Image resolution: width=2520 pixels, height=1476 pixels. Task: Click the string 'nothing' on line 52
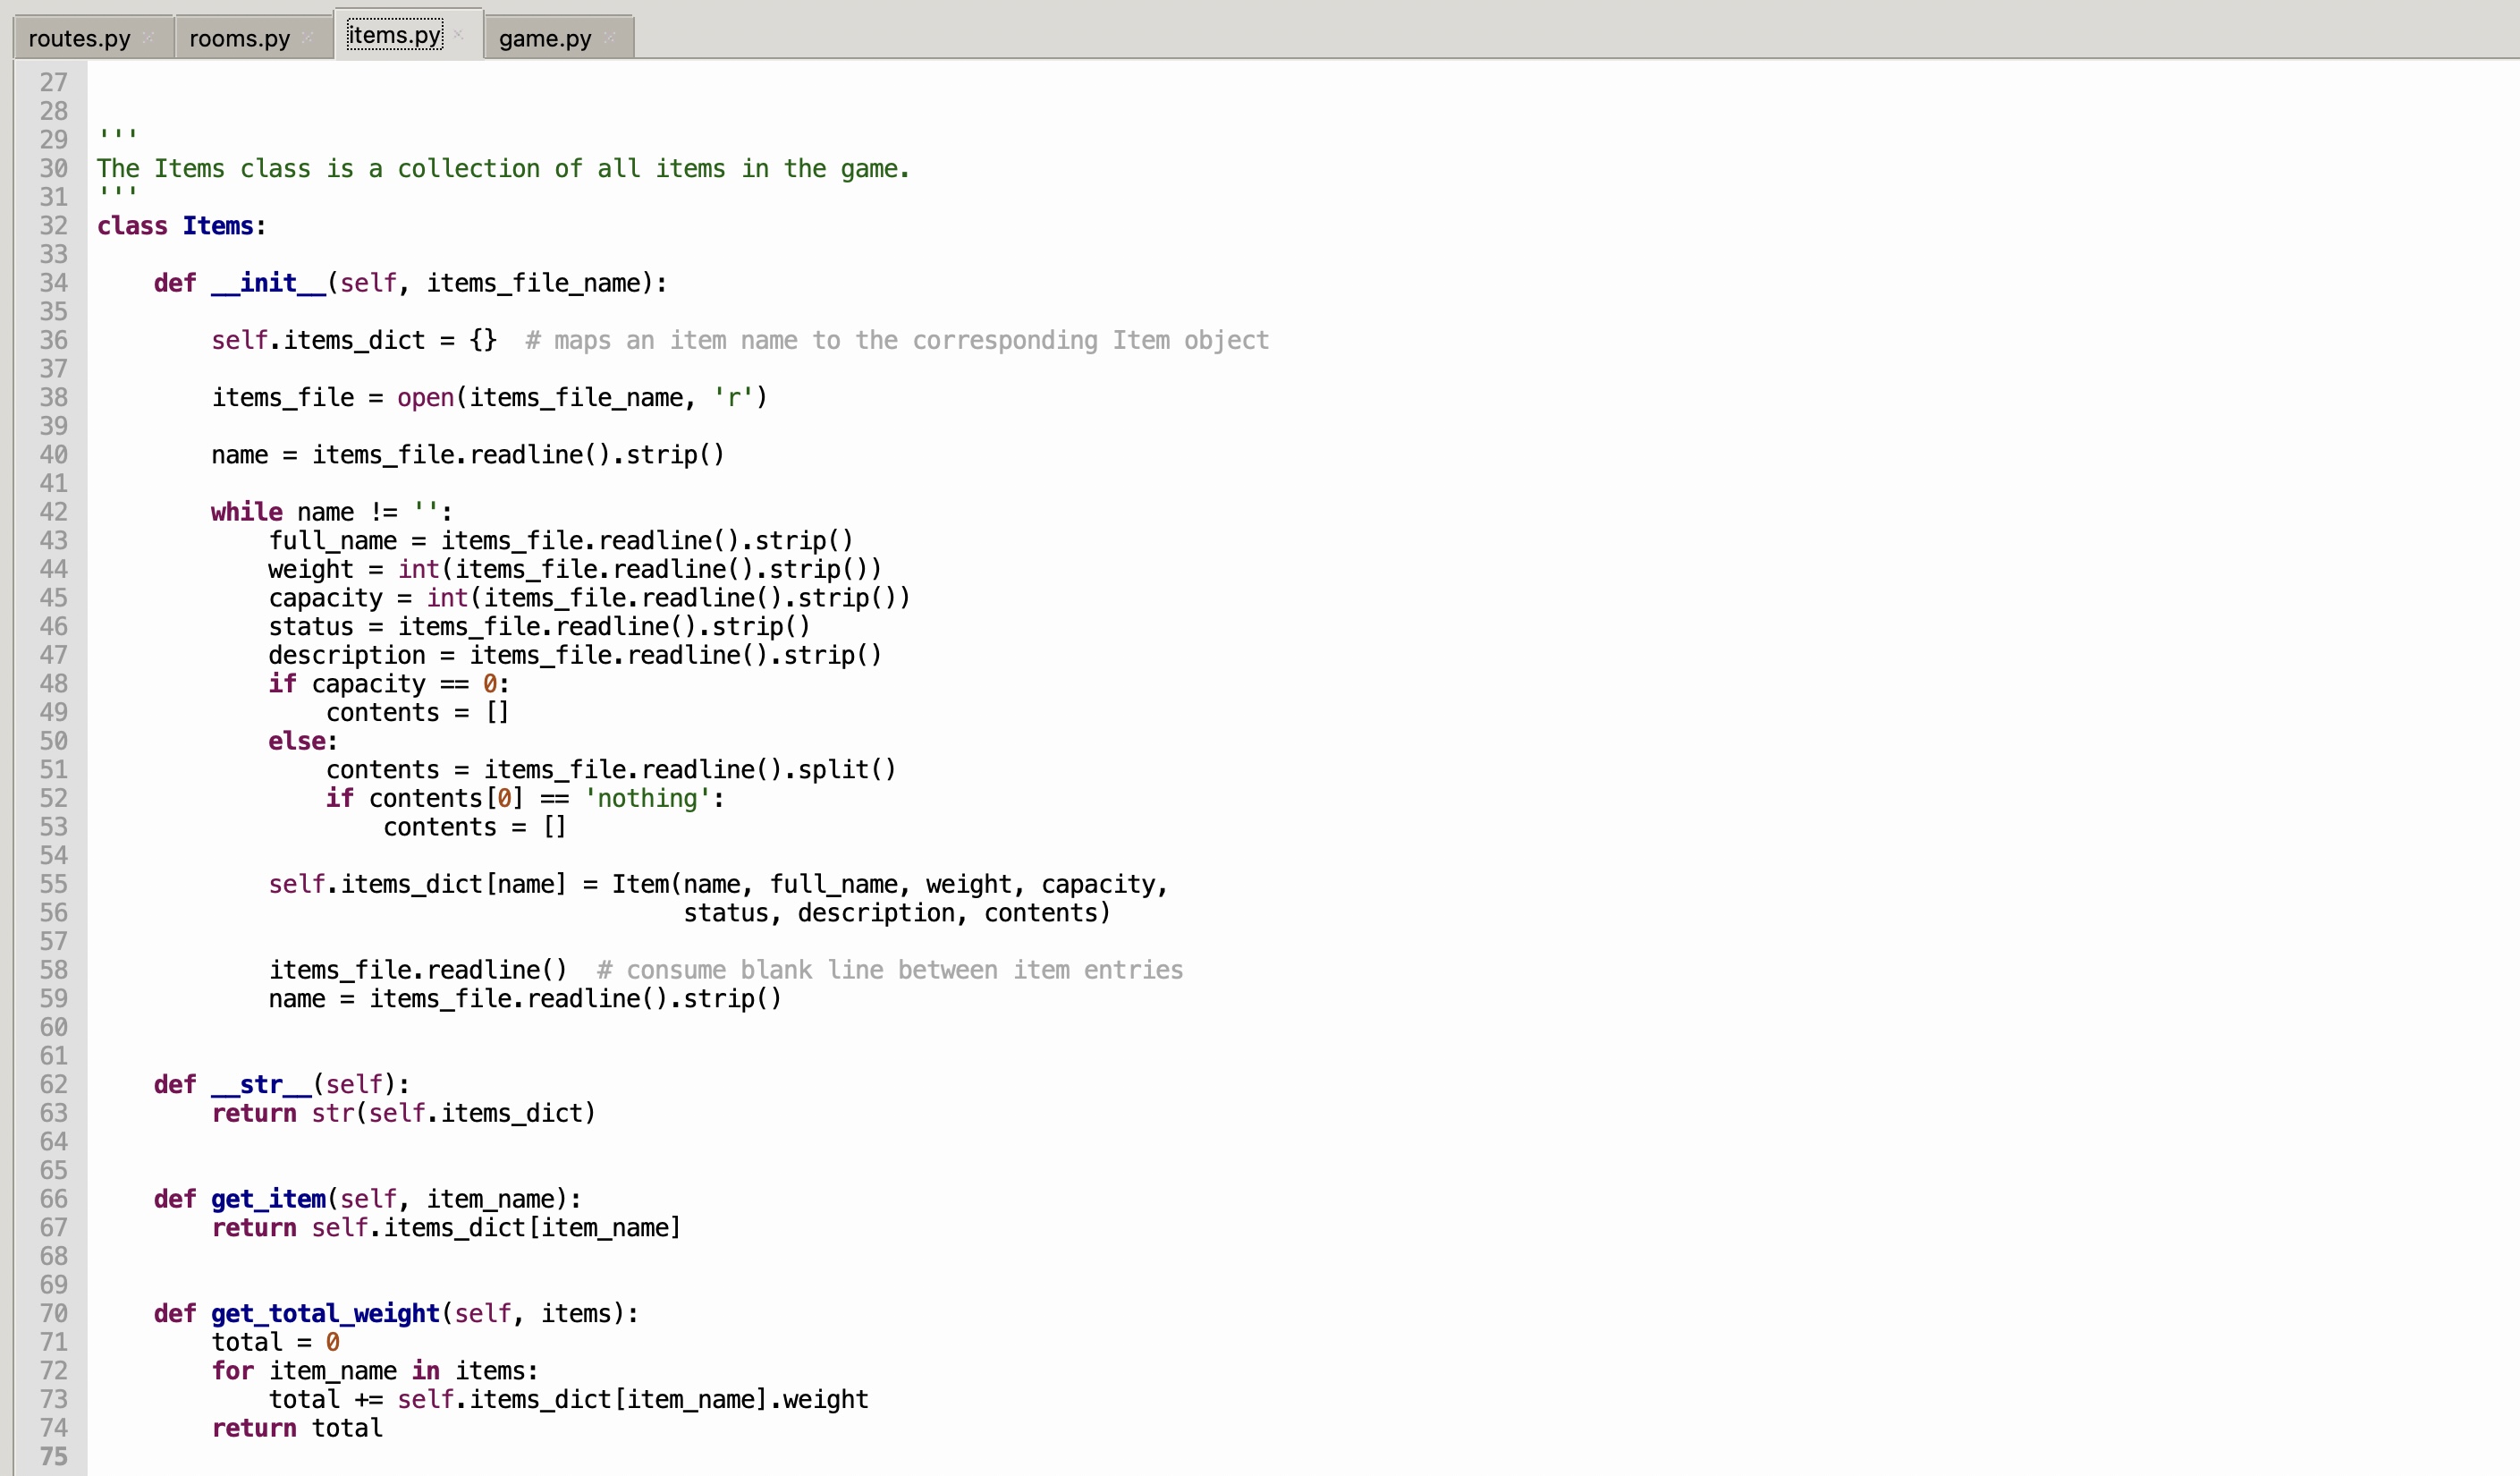[x=648, y=798]
